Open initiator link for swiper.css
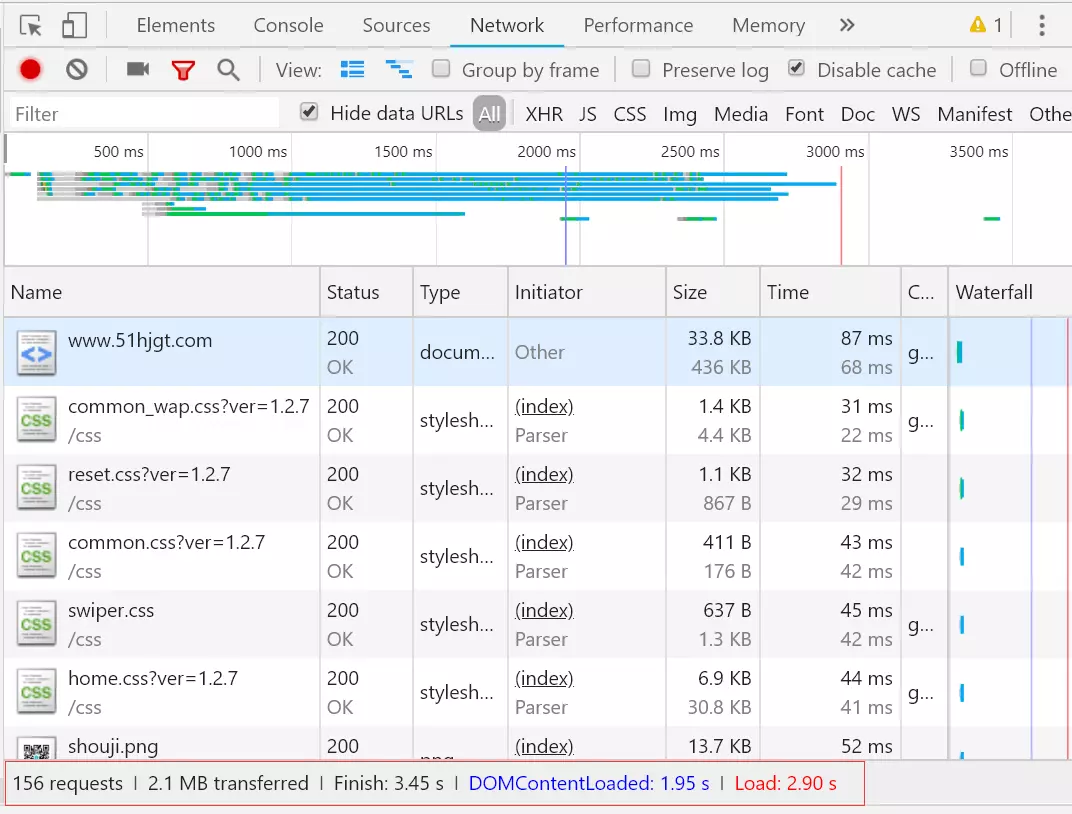1072x814 pixels. click(544, 610)
